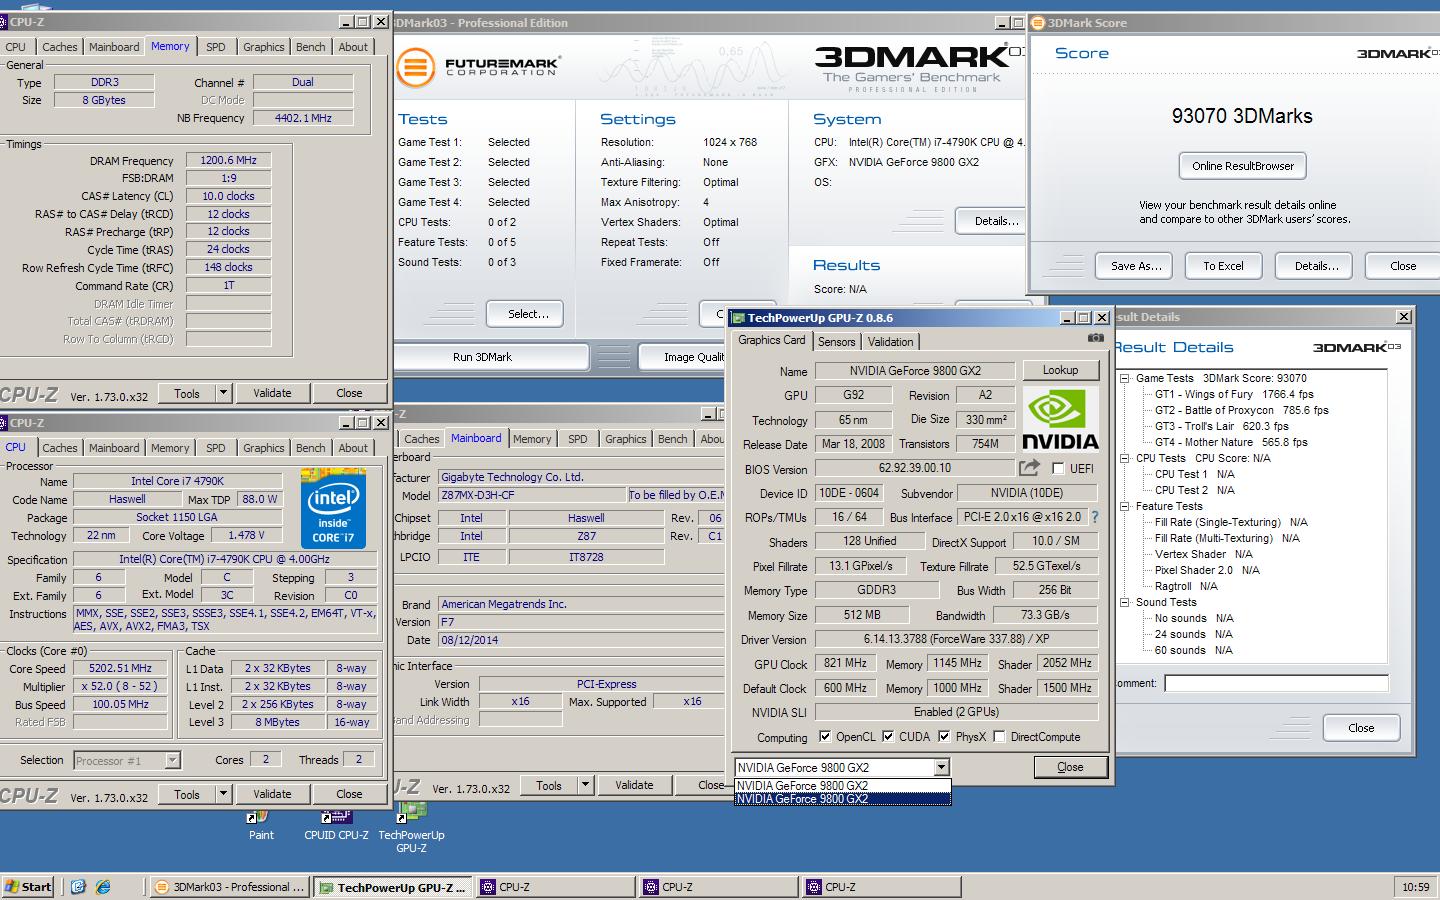Click Save As button in 3DMark Score
1440x900 pixels.
[1136, 266]
